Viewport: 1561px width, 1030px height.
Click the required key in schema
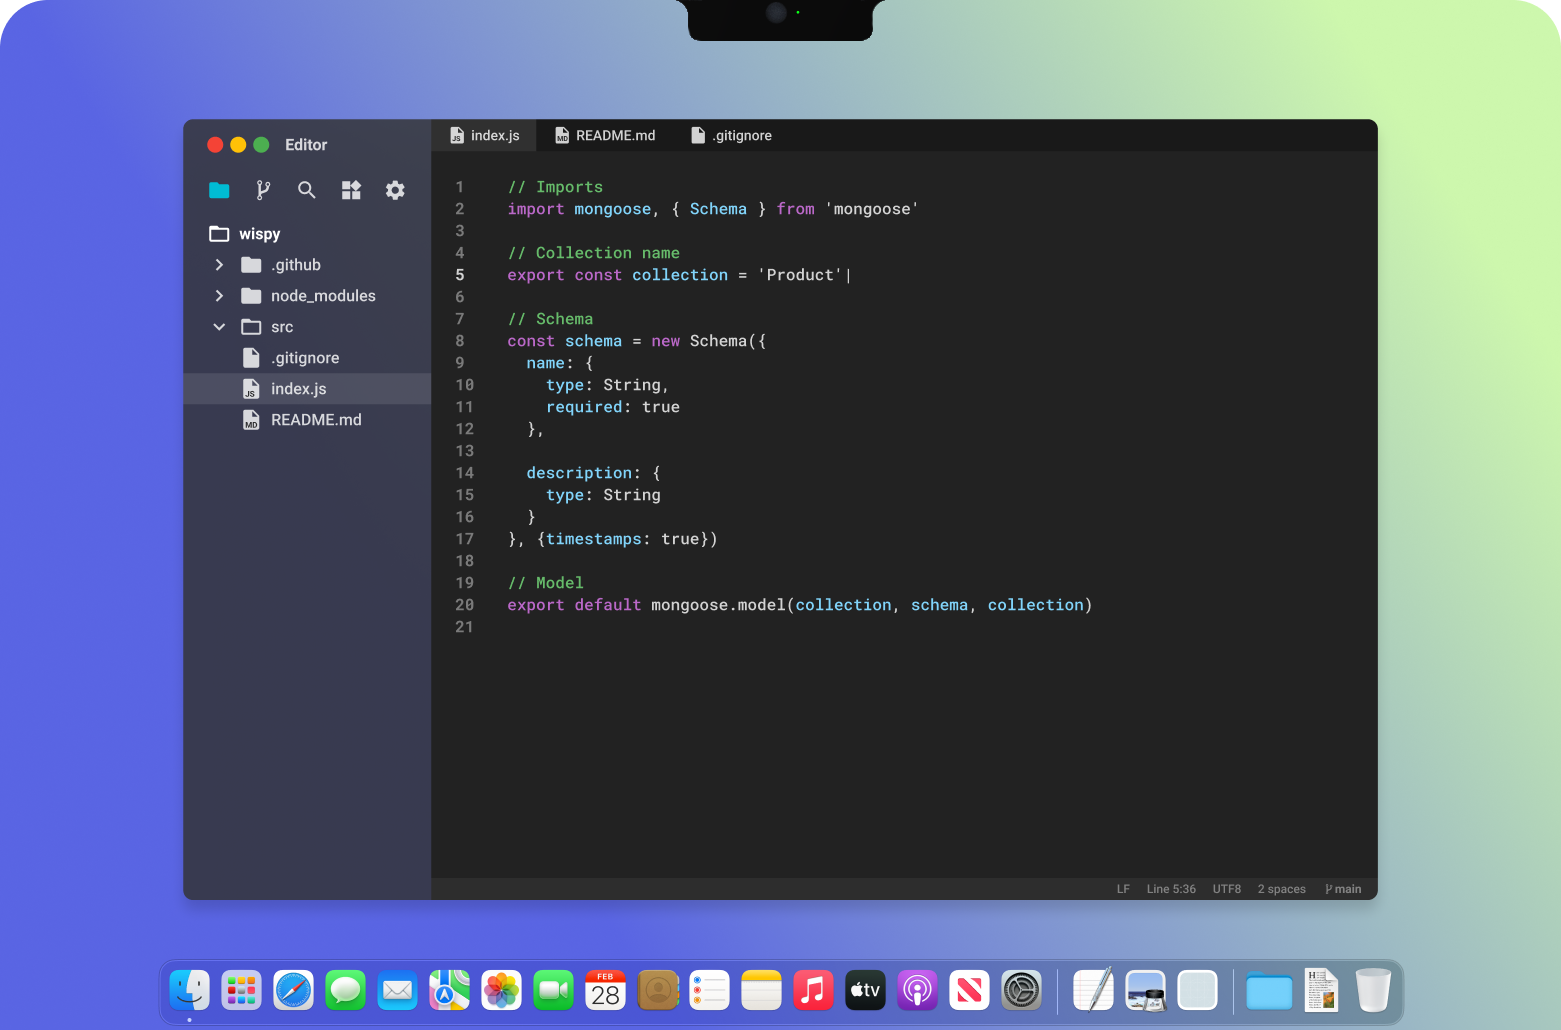click(x=584, y=407)
